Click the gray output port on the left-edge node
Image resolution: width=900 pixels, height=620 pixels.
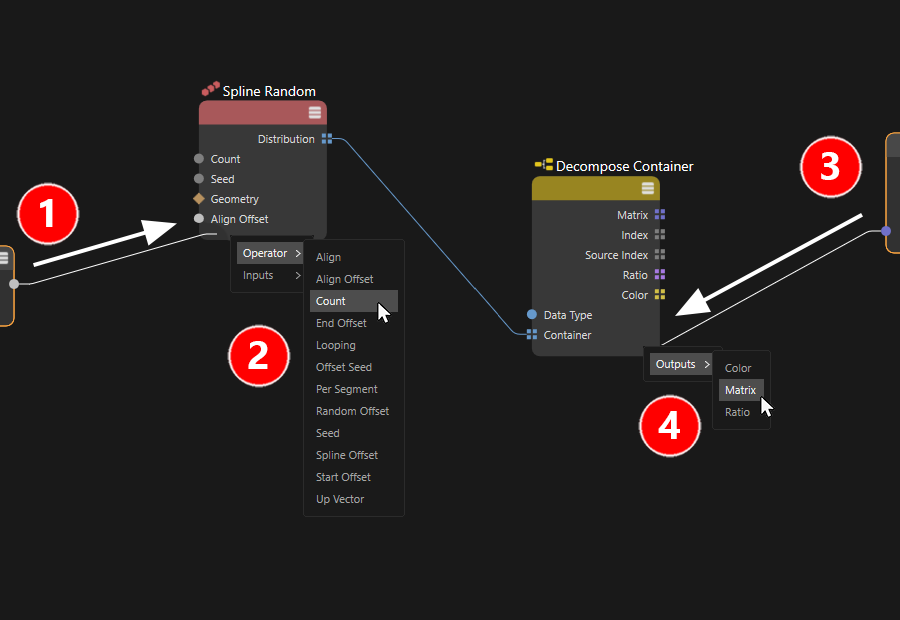14,284
